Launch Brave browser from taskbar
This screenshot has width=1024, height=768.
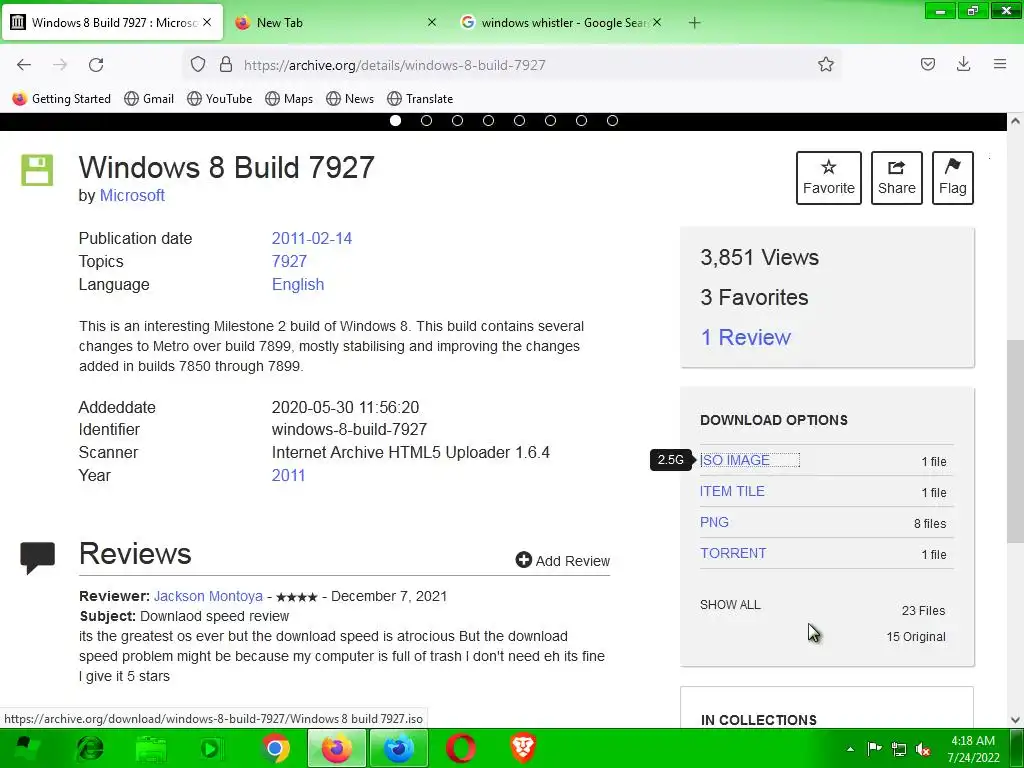522,748
